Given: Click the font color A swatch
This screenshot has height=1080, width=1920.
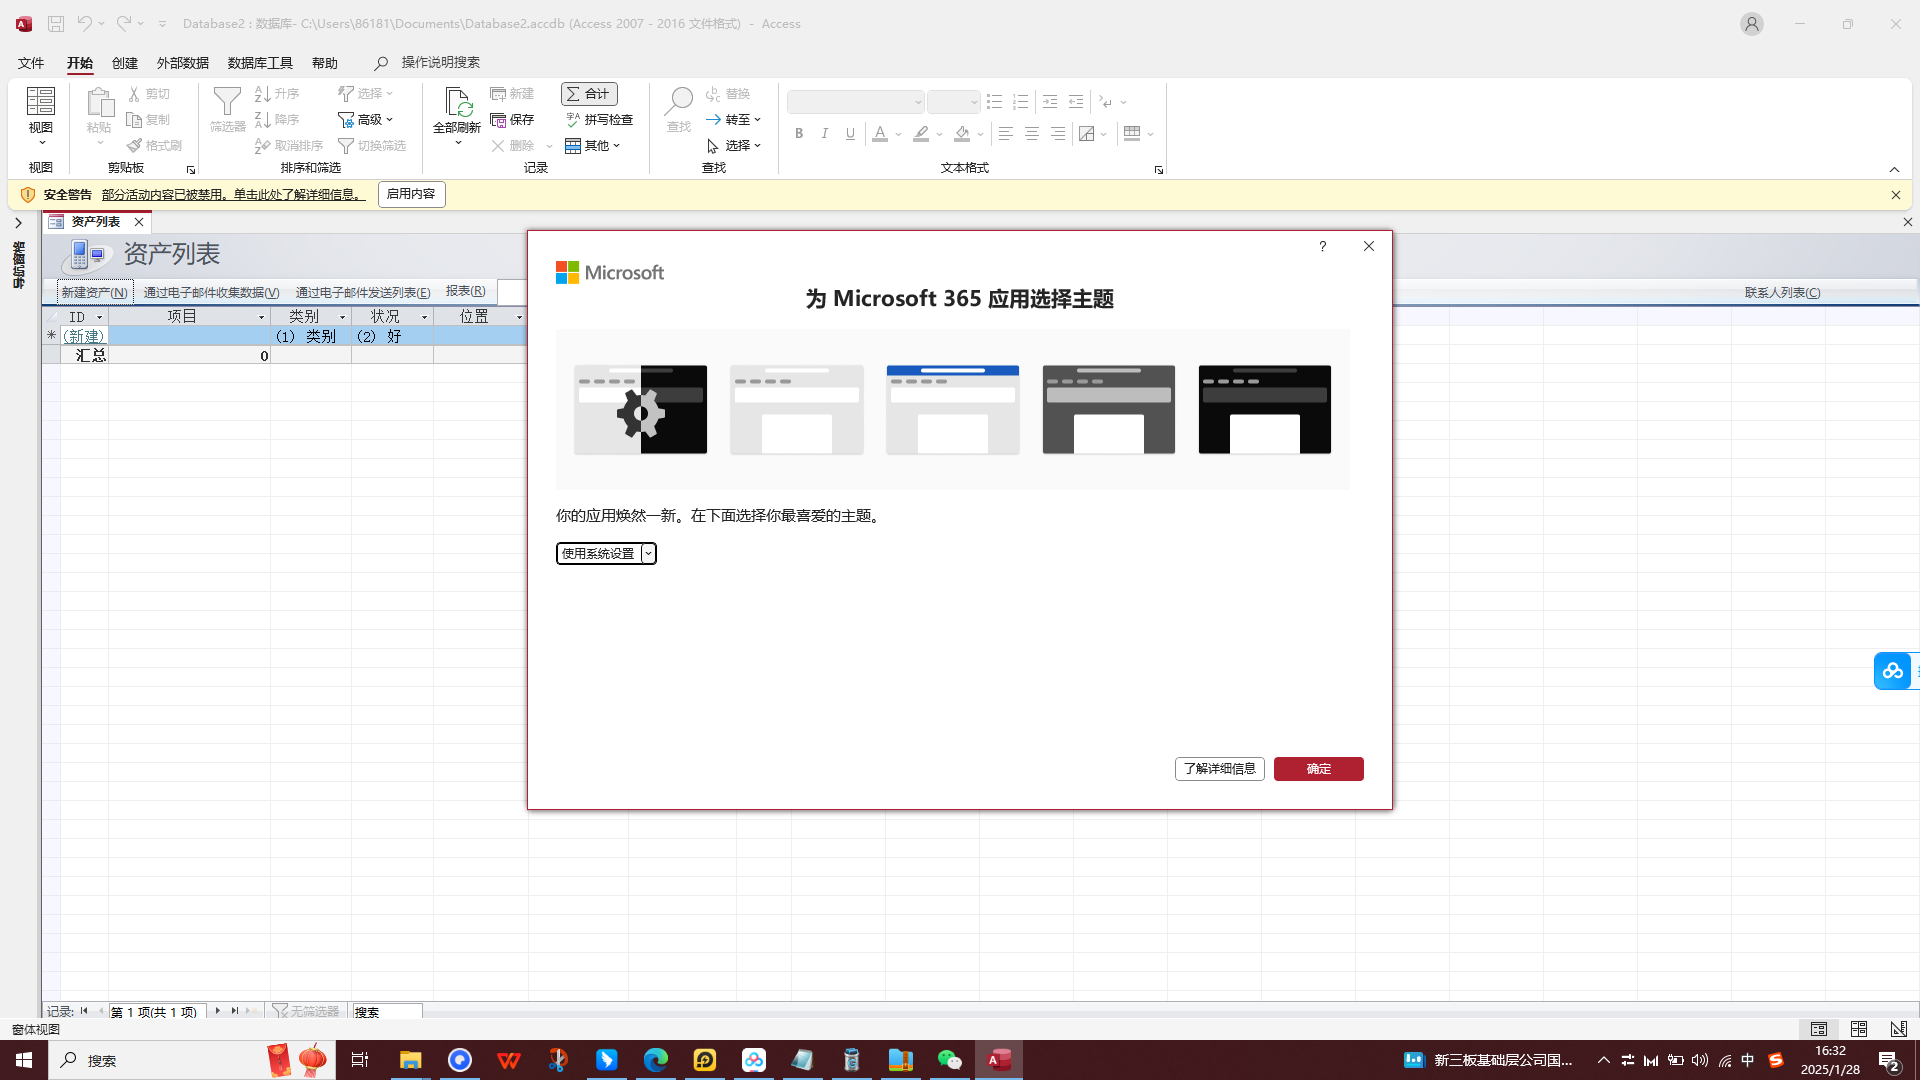Looking at the screenshot, I should coord(880,133).
